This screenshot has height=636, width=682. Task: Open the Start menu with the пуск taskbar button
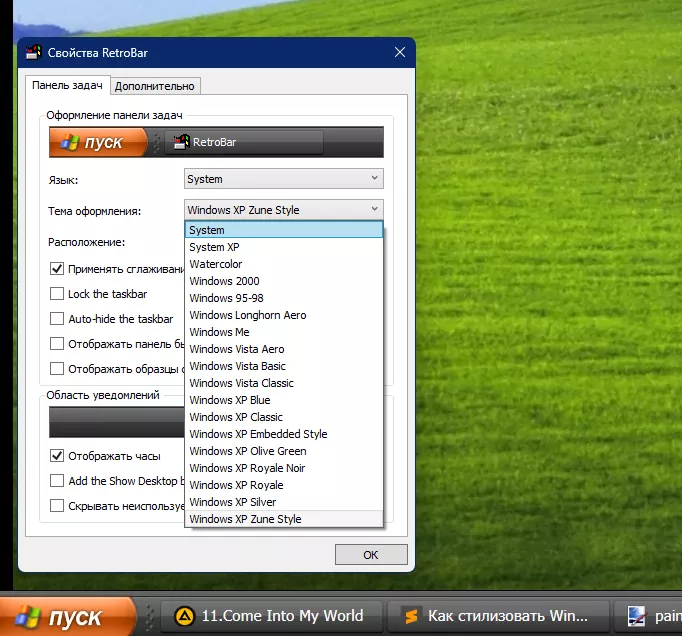coord(67,617)
